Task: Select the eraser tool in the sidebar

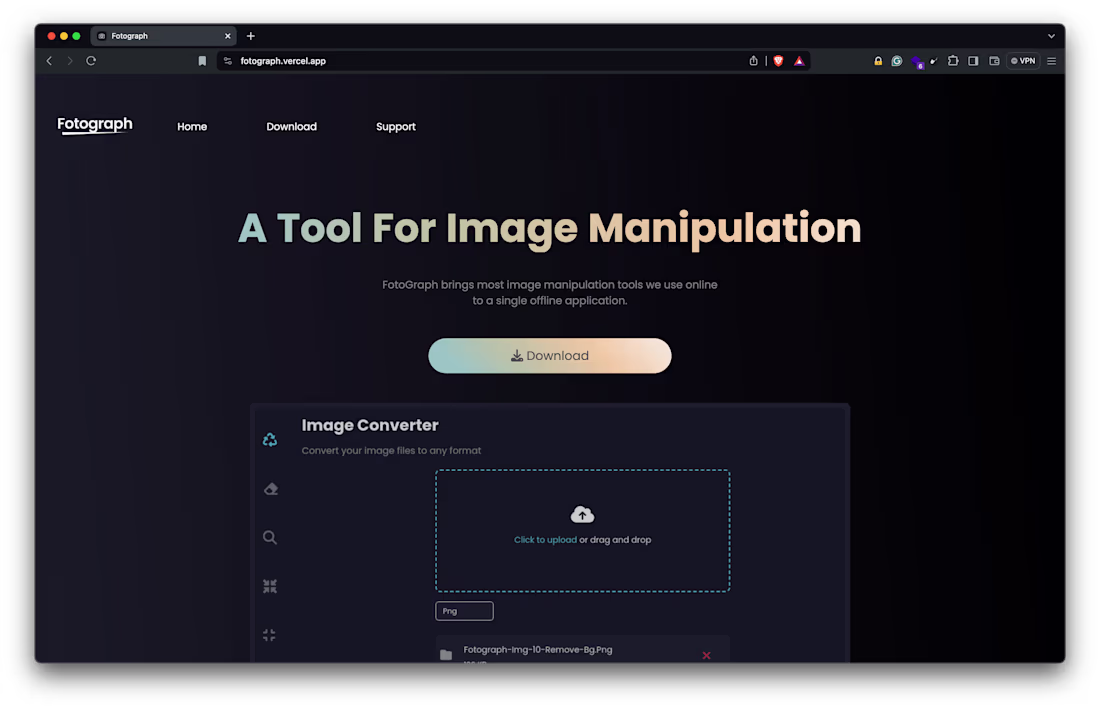Action: 269,488
